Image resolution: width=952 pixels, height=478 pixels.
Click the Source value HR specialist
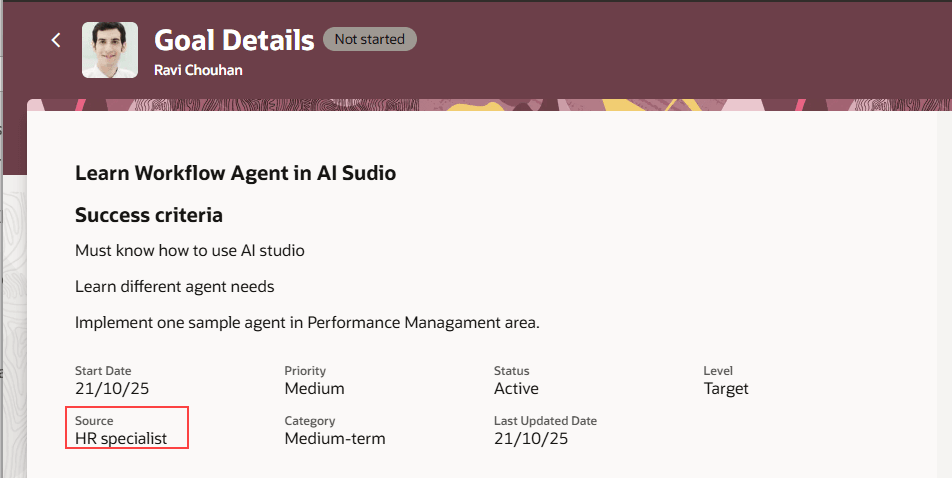[x=121, y=438]
